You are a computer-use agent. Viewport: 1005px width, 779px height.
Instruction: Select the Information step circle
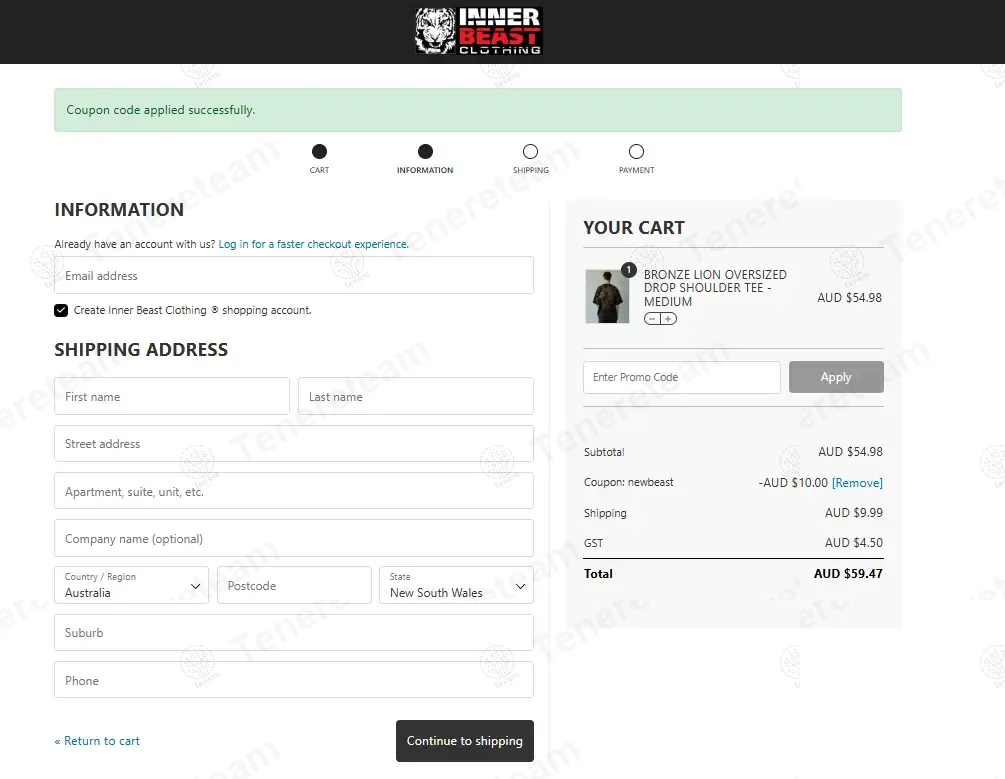pyautogui.click(x=425, y=151)
